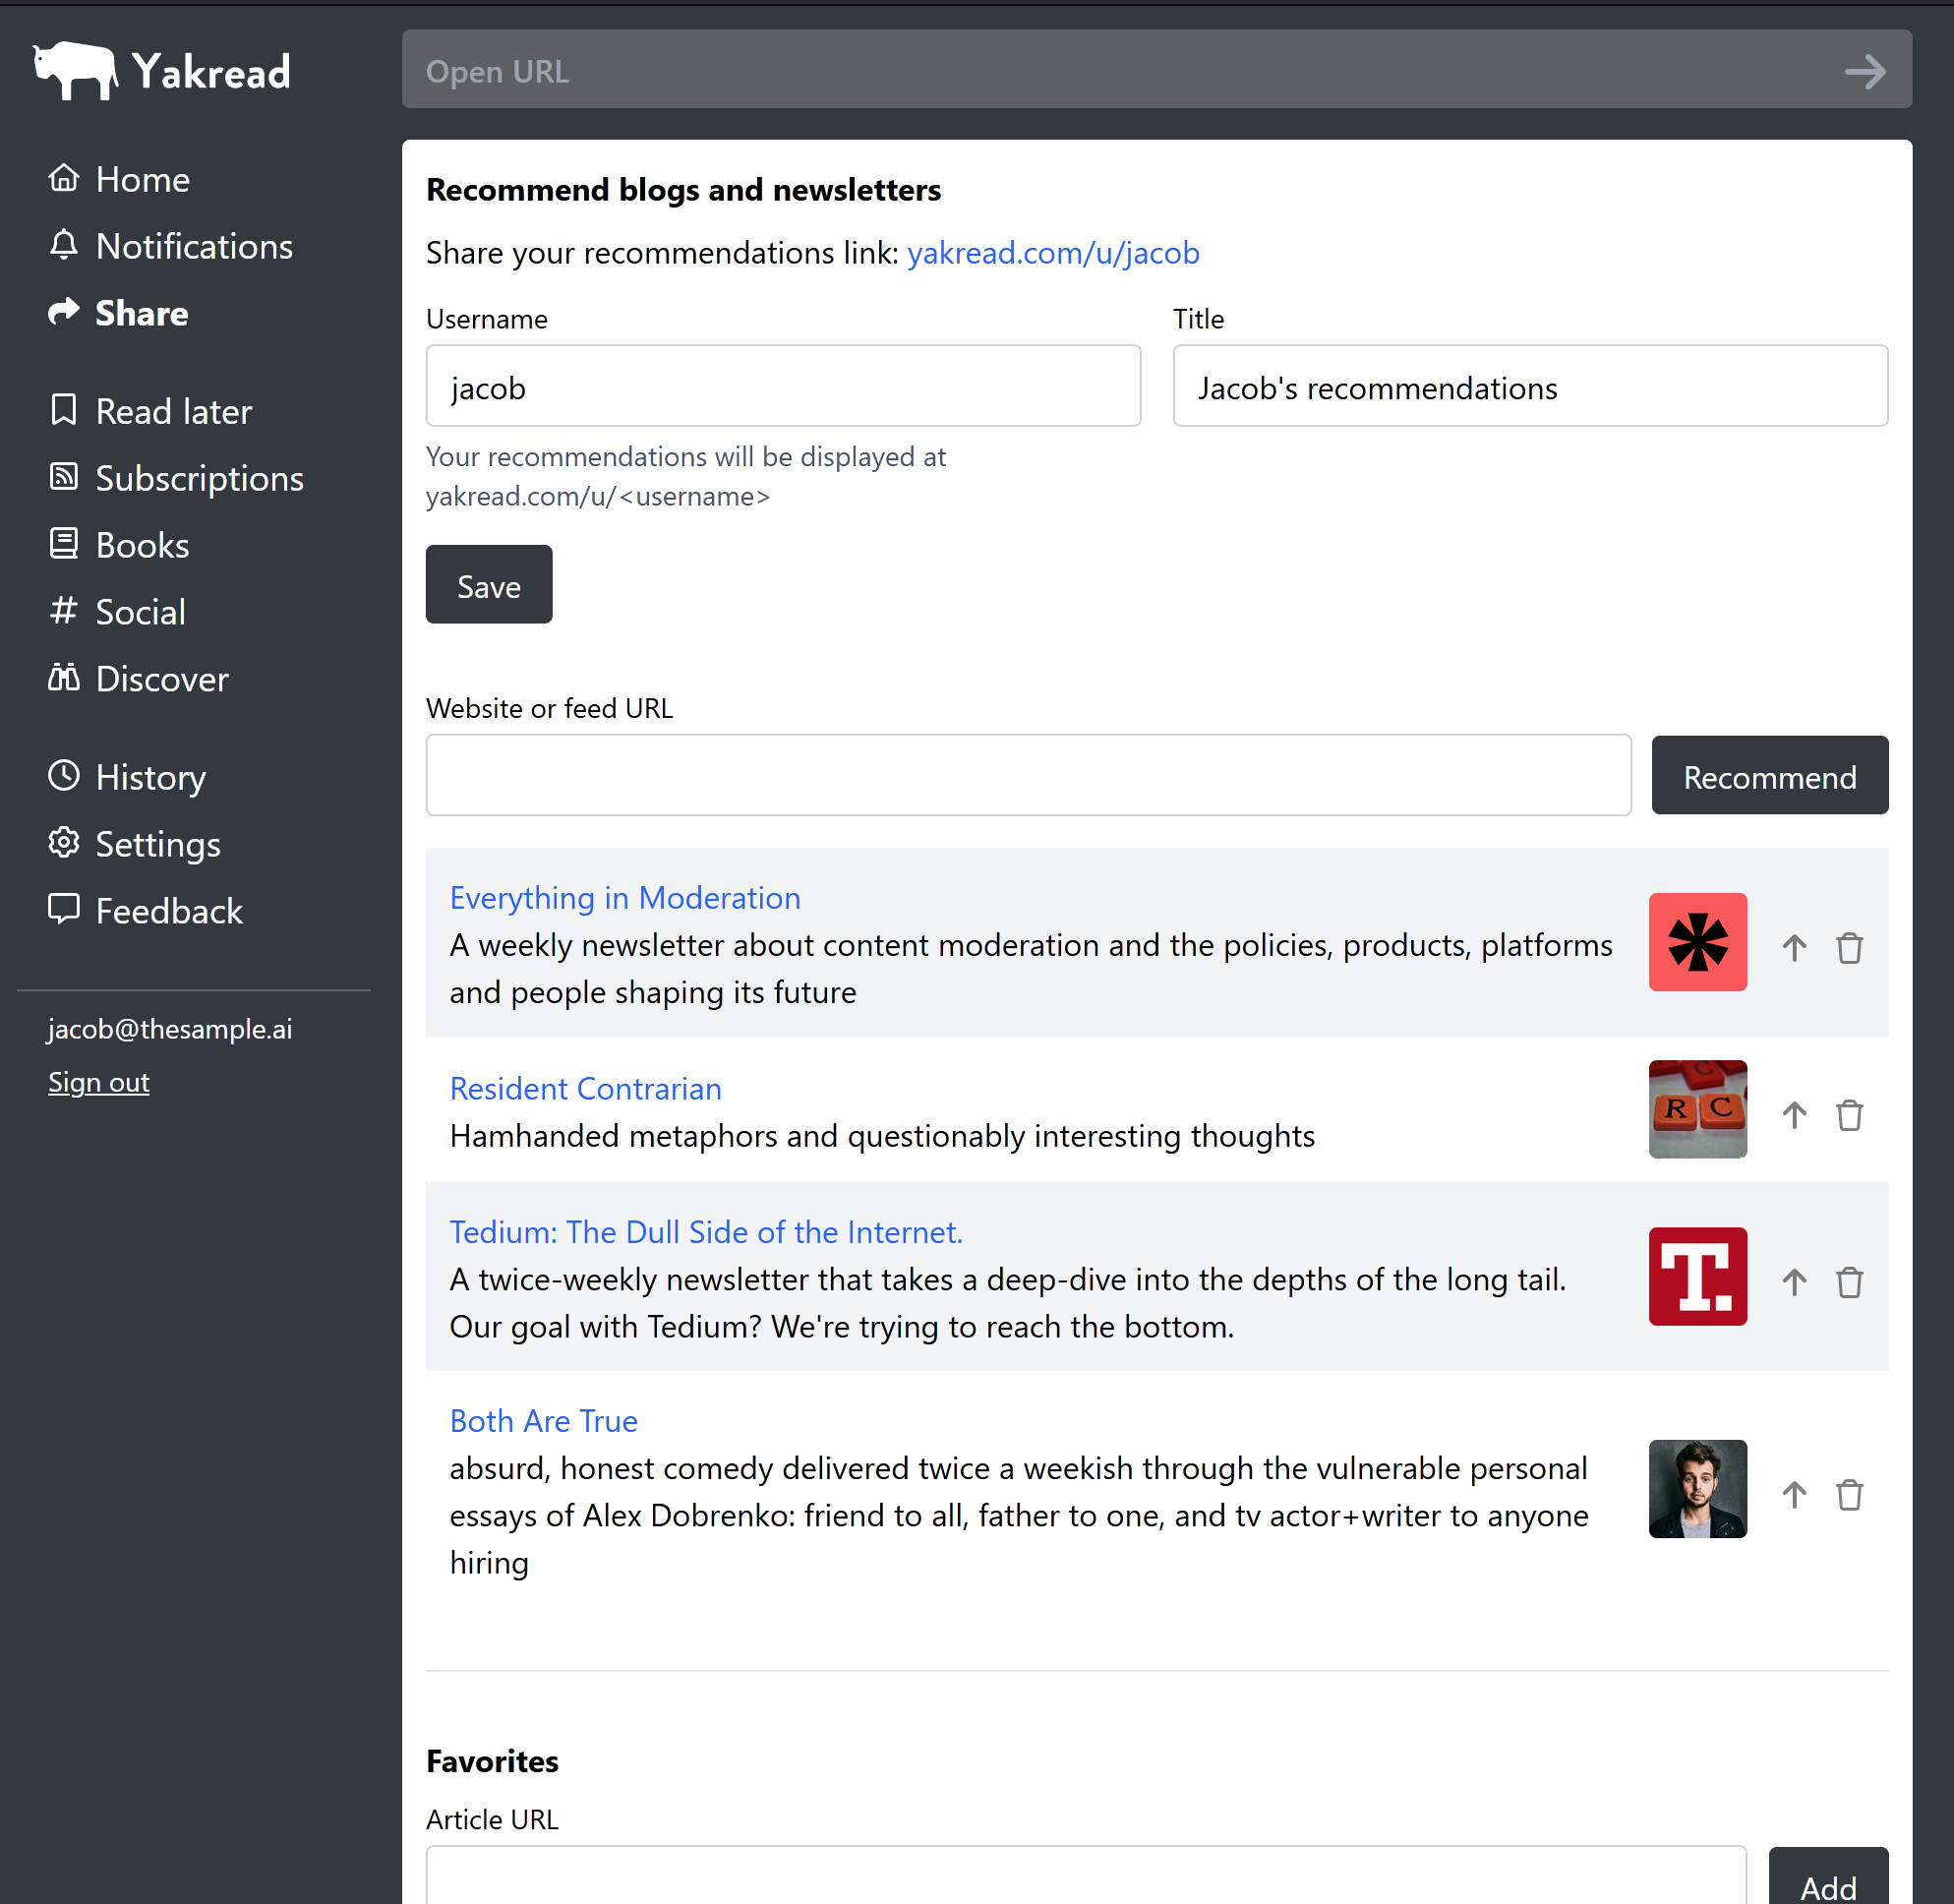1954x1904 pixels.
Task: Click the Website or feed URL field
Action: point(1028,775)
